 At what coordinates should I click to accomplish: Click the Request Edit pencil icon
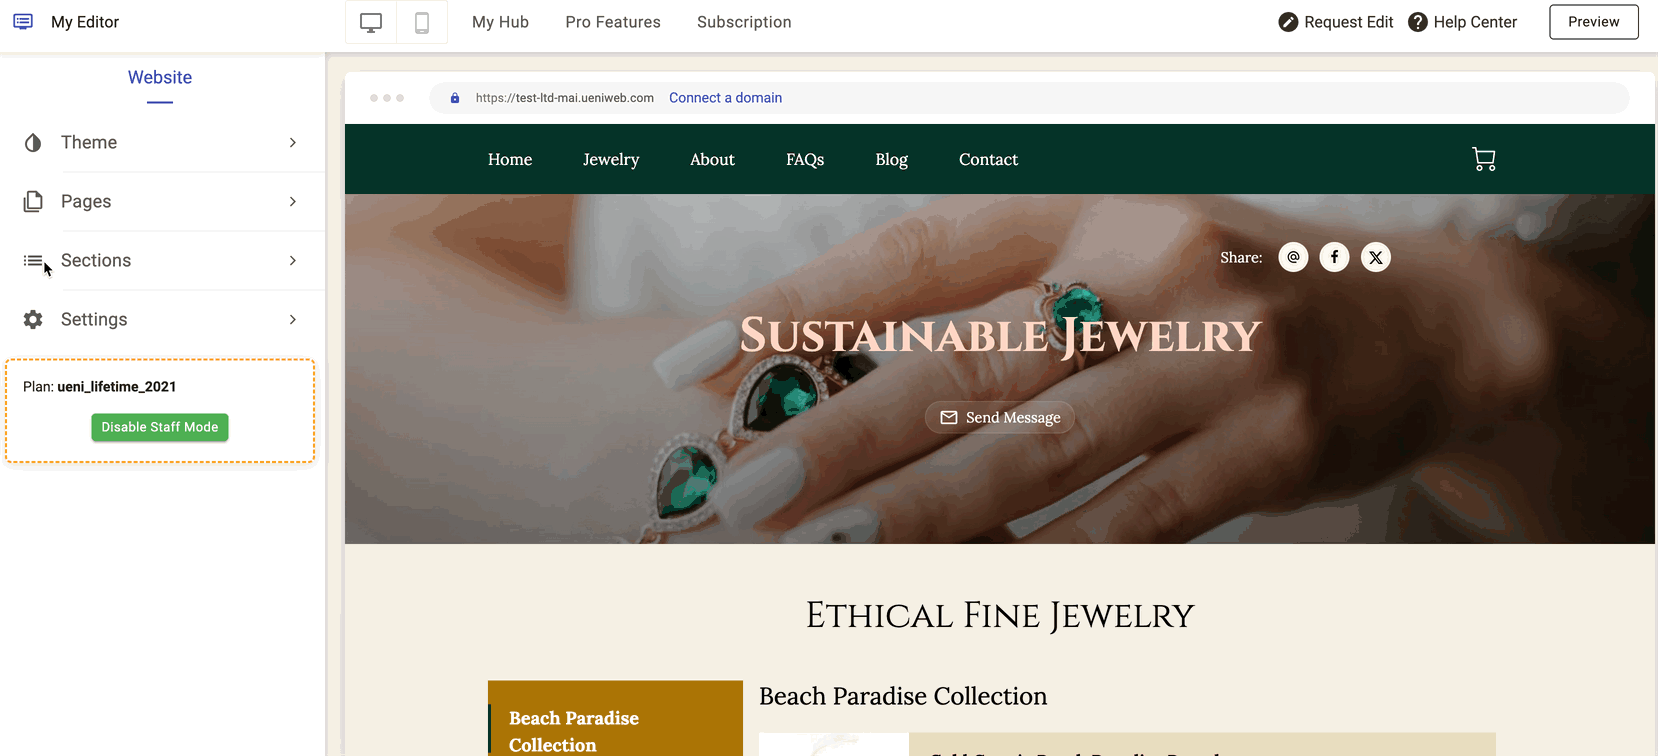coord(1288,22)
